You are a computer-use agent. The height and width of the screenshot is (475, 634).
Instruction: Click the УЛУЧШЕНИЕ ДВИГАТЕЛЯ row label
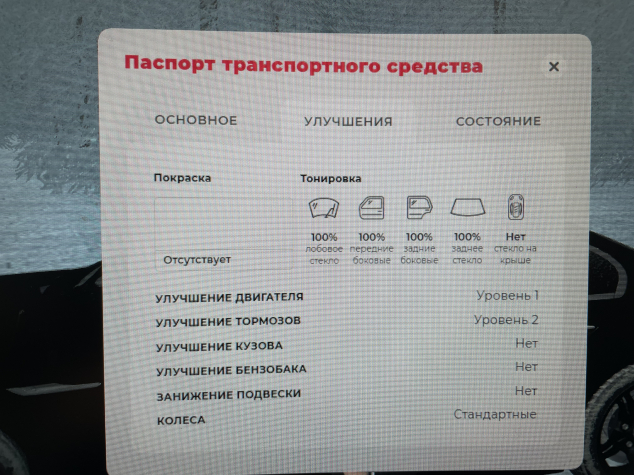coord(229,298)
